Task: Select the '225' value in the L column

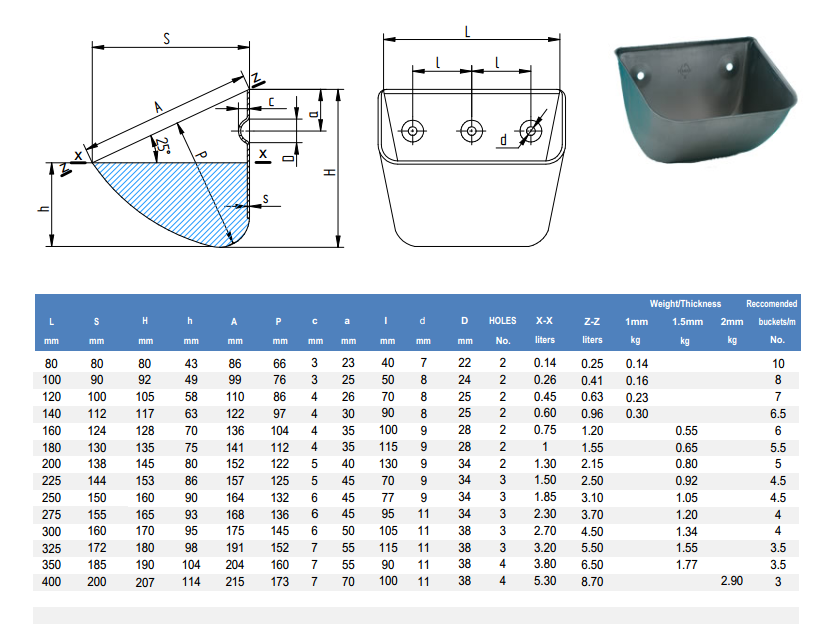Action: pos(52,481)
